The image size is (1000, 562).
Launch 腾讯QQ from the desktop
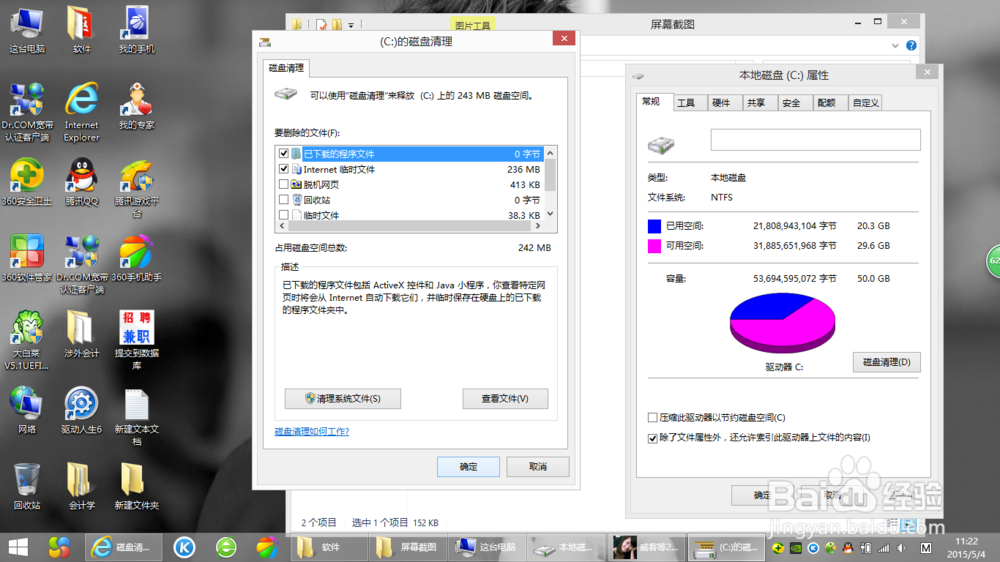click(x=82, y=182)
